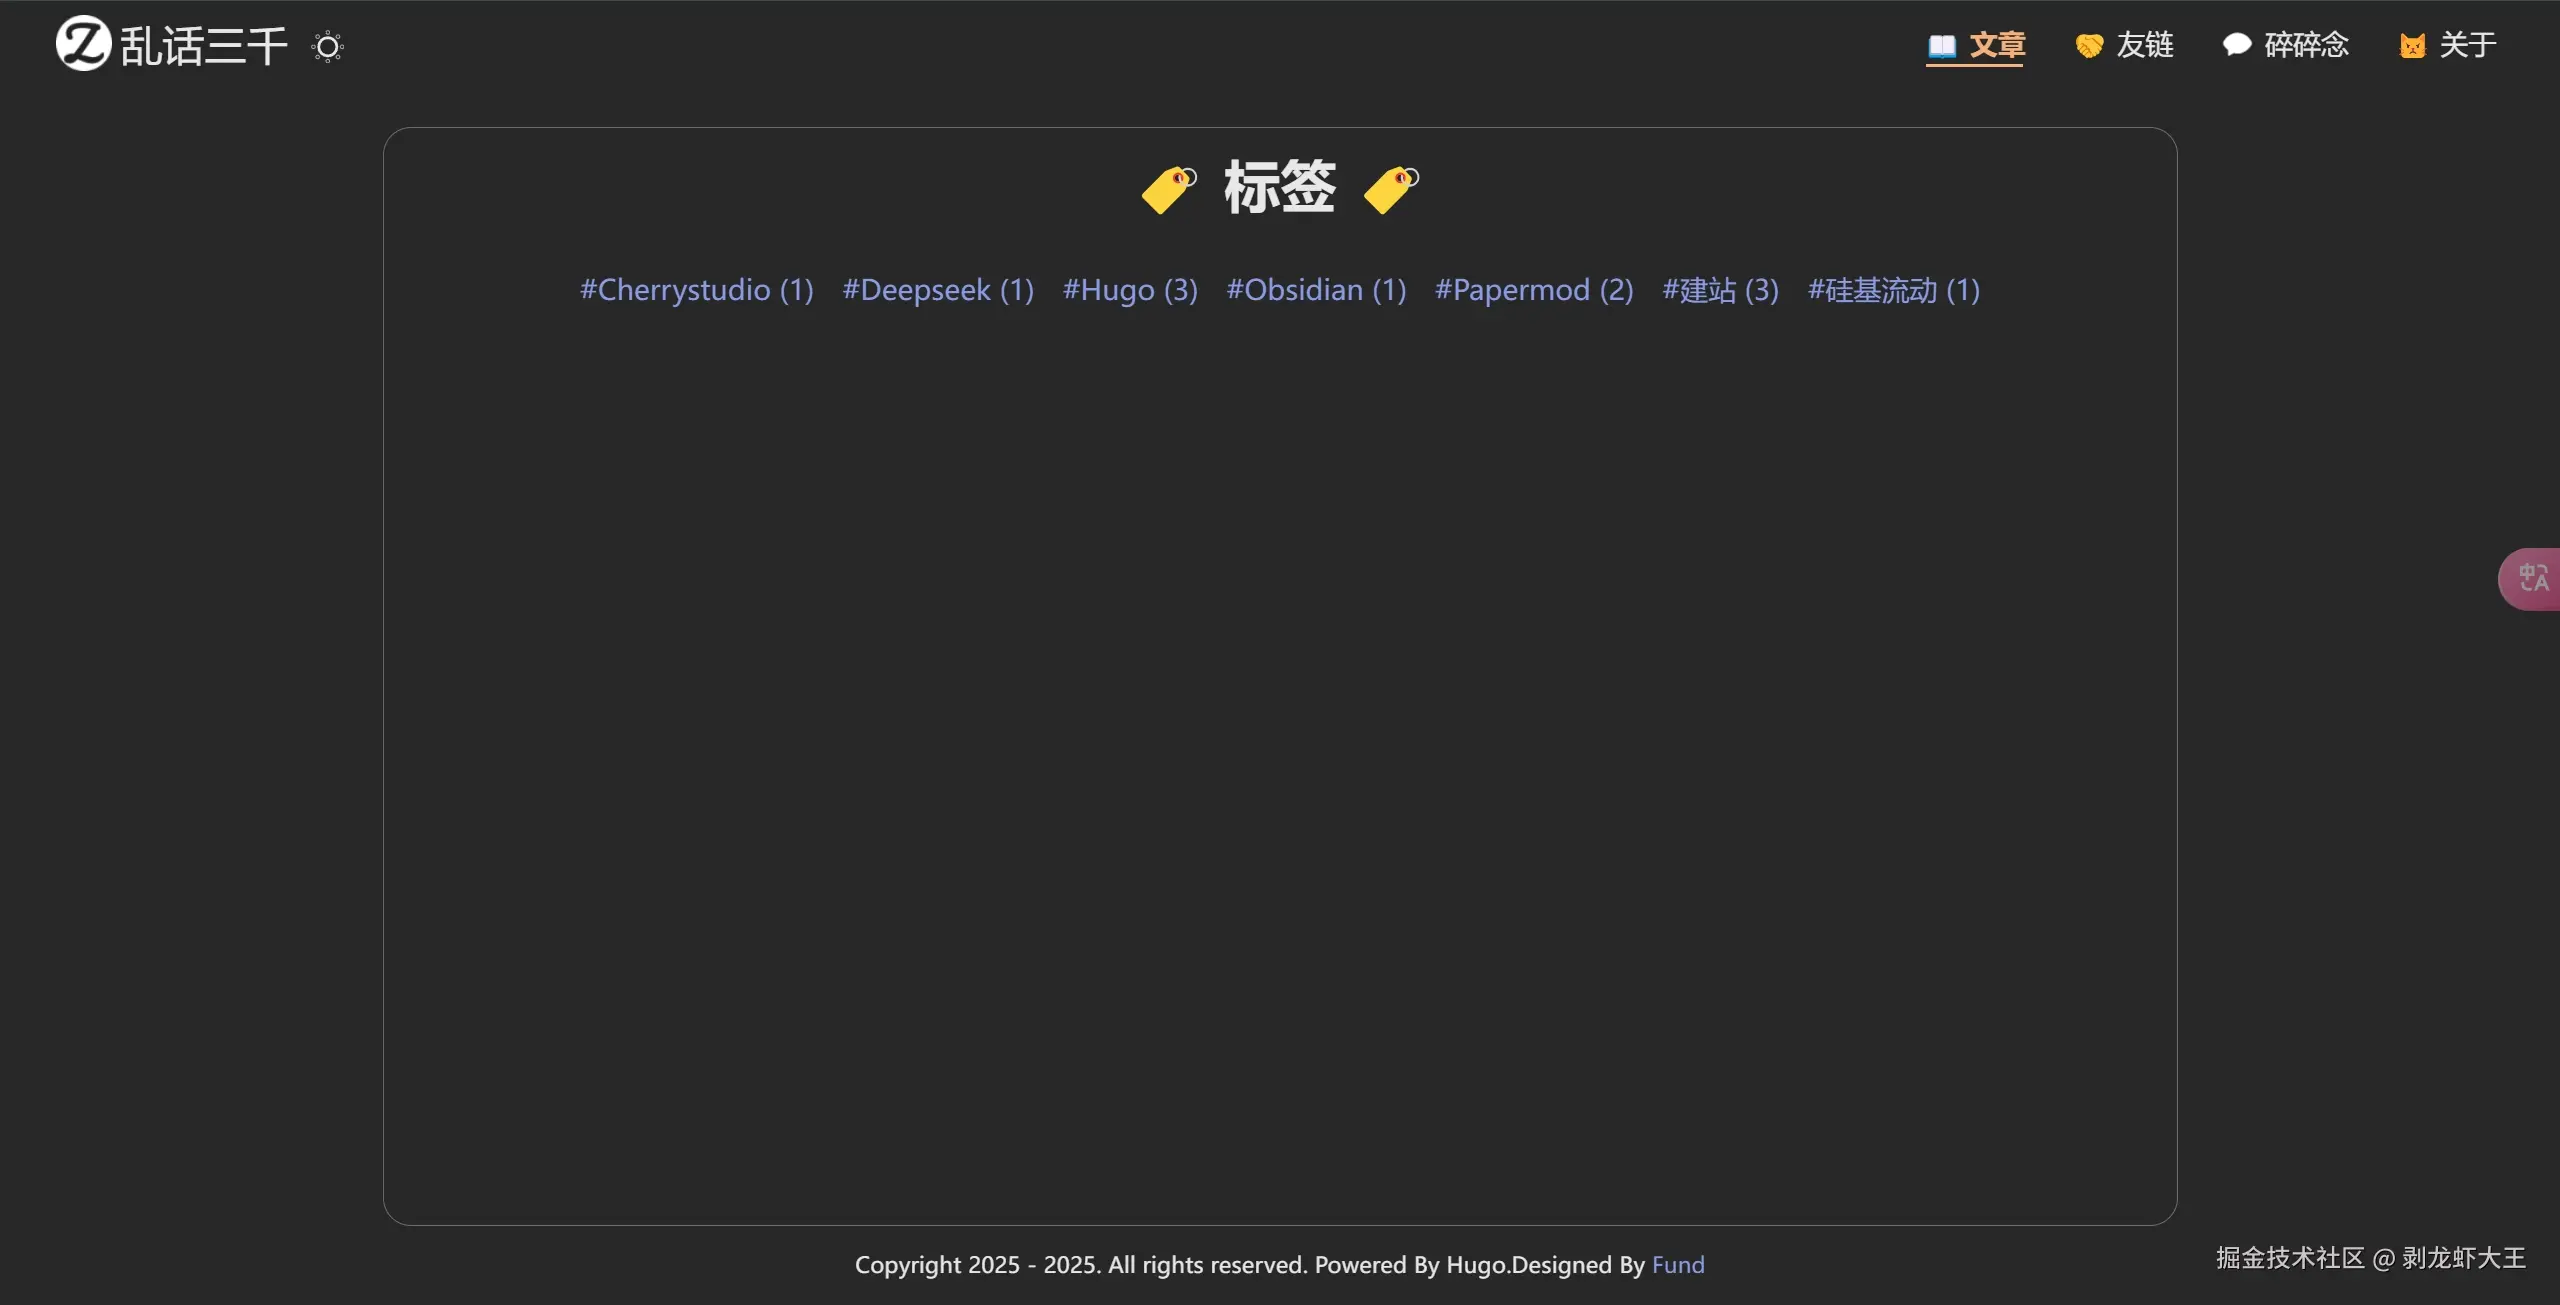Open the #Obsidian (1) tag

coord(1316,290)
